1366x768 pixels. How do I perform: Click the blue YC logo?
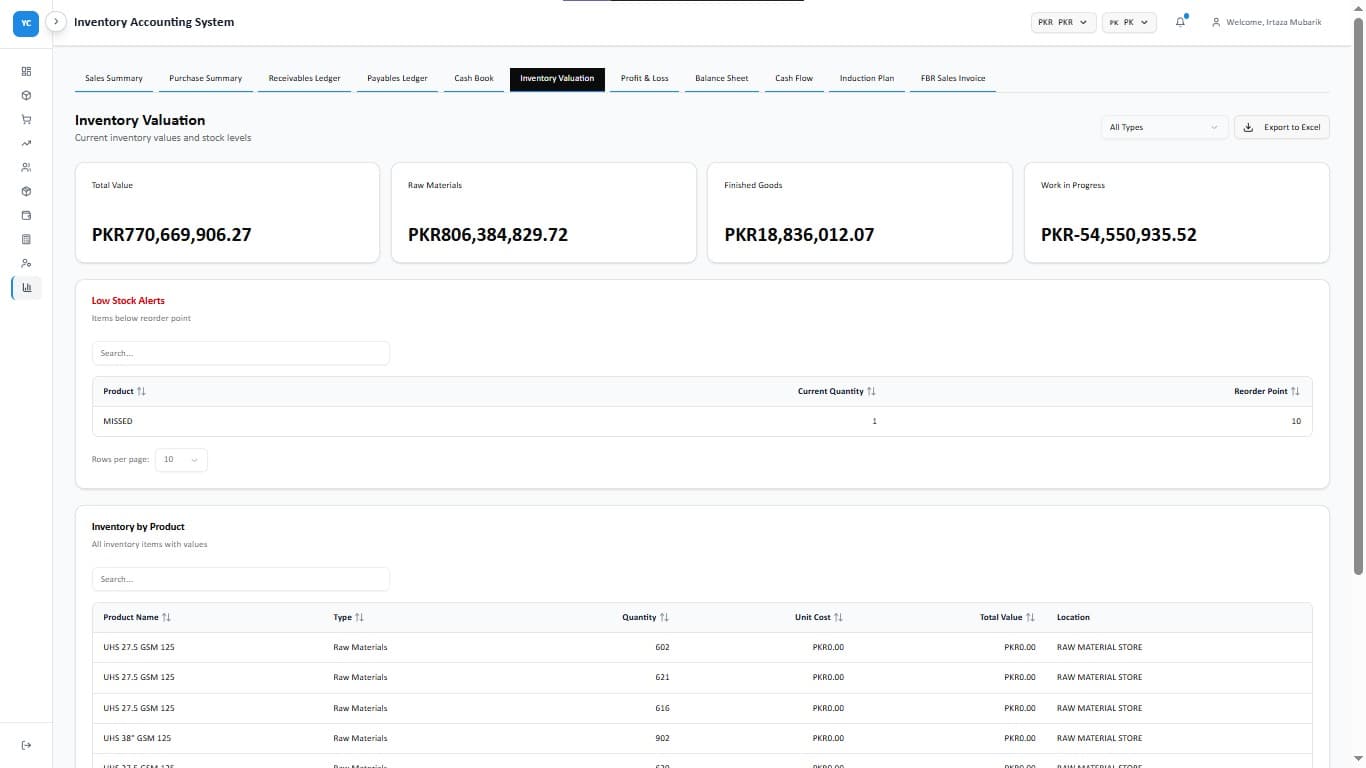[26, 22]
